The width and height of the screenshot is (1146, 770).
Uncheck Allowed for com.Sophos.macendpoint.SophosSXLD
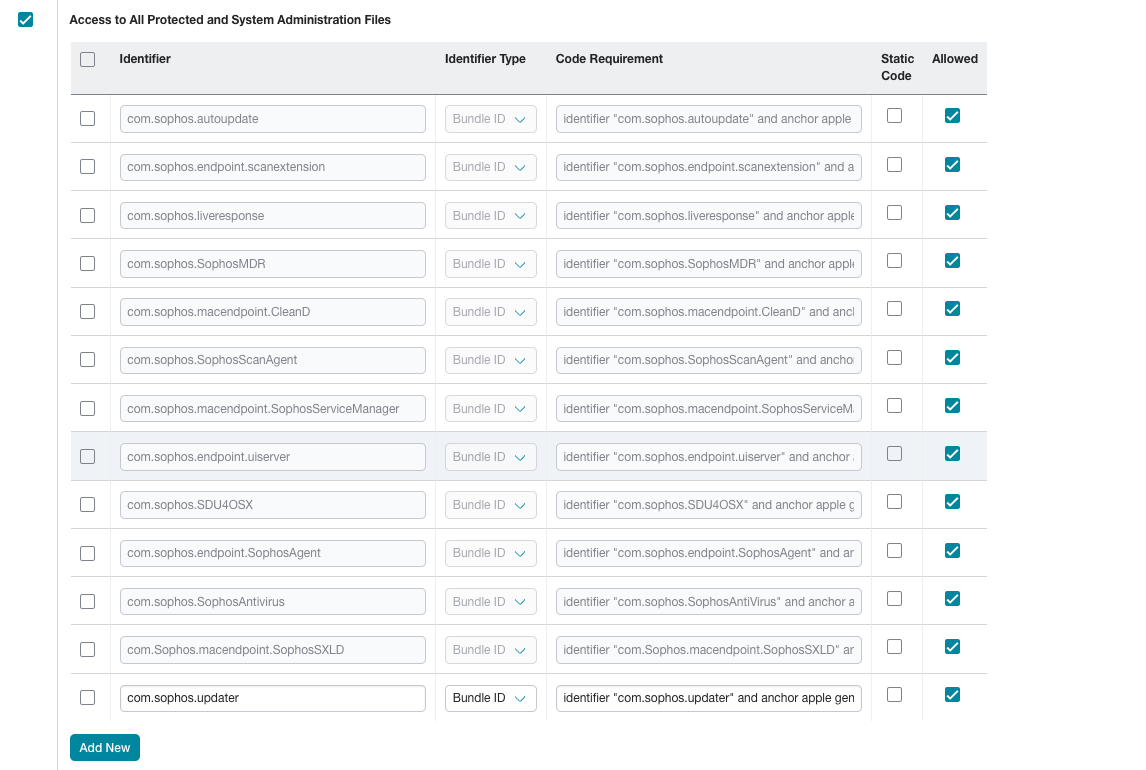coord(952,647)
